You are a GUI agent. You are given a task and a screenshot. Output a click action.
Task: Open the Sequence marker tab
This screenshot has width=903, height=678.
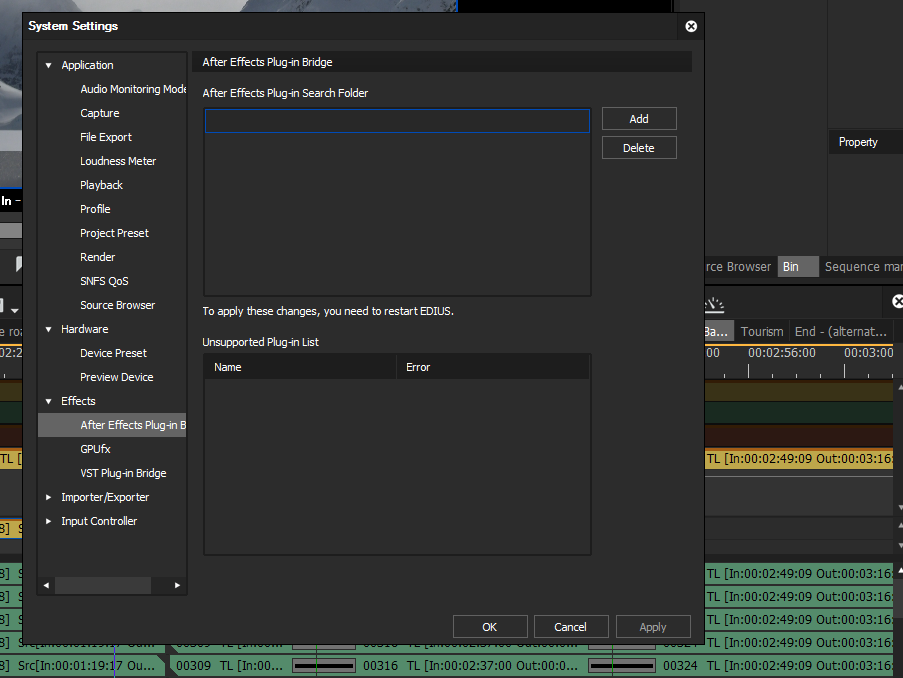863,267
